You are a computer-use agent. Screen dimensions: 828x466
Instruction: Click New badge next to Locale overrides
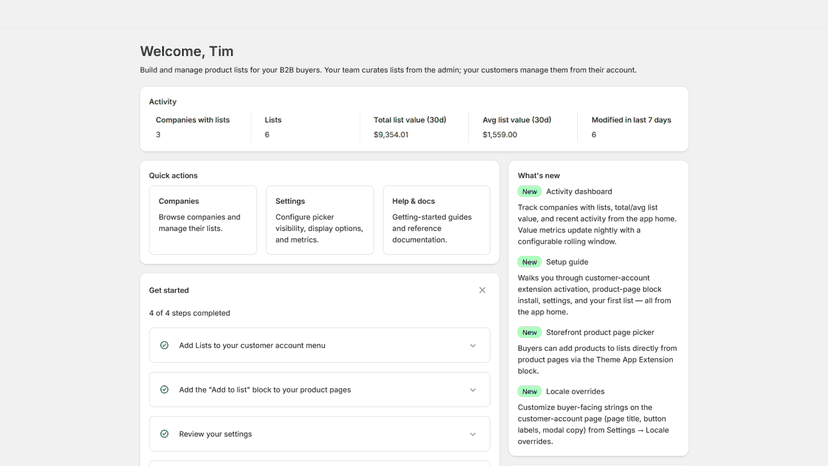coord(529,391)
